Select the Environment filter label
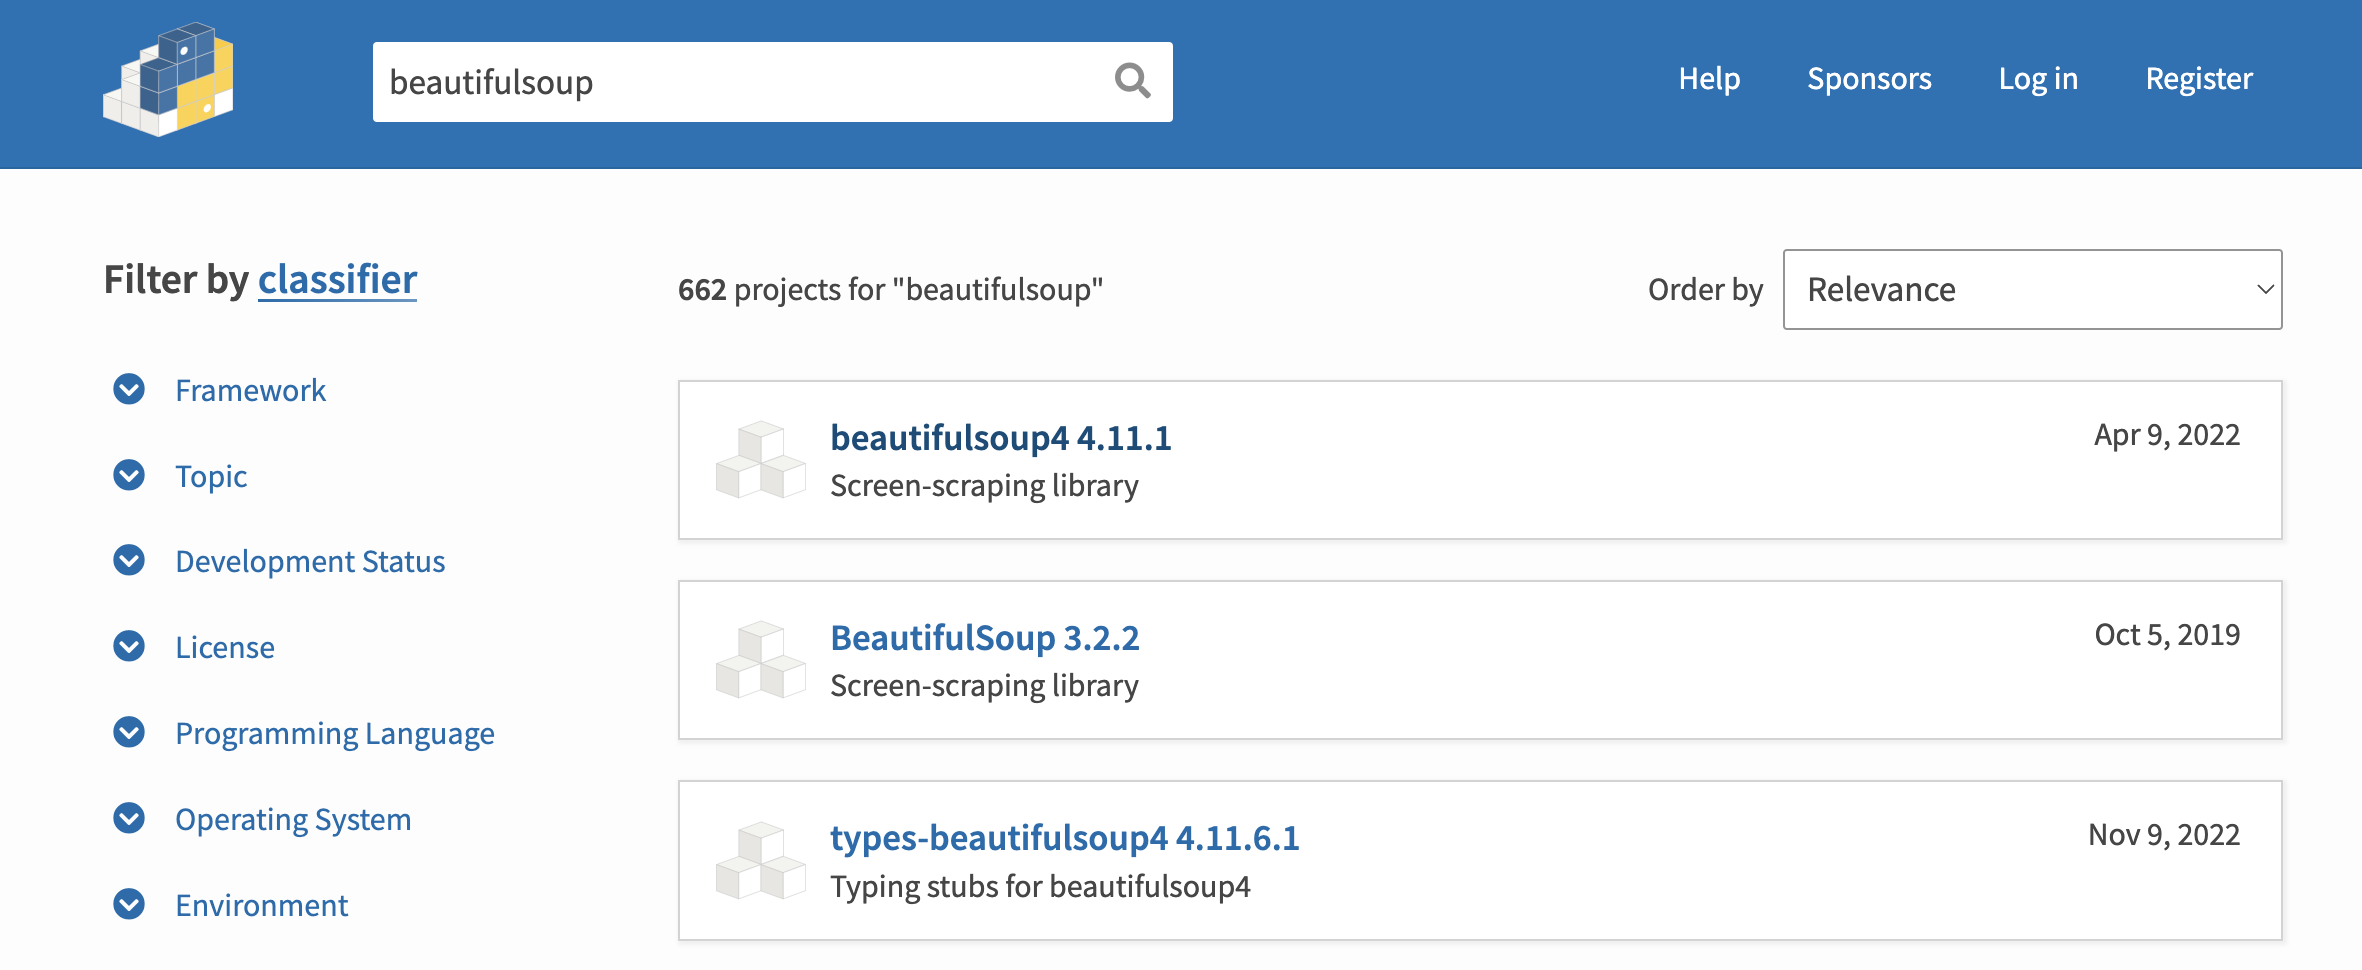 [x=261, y=905]
